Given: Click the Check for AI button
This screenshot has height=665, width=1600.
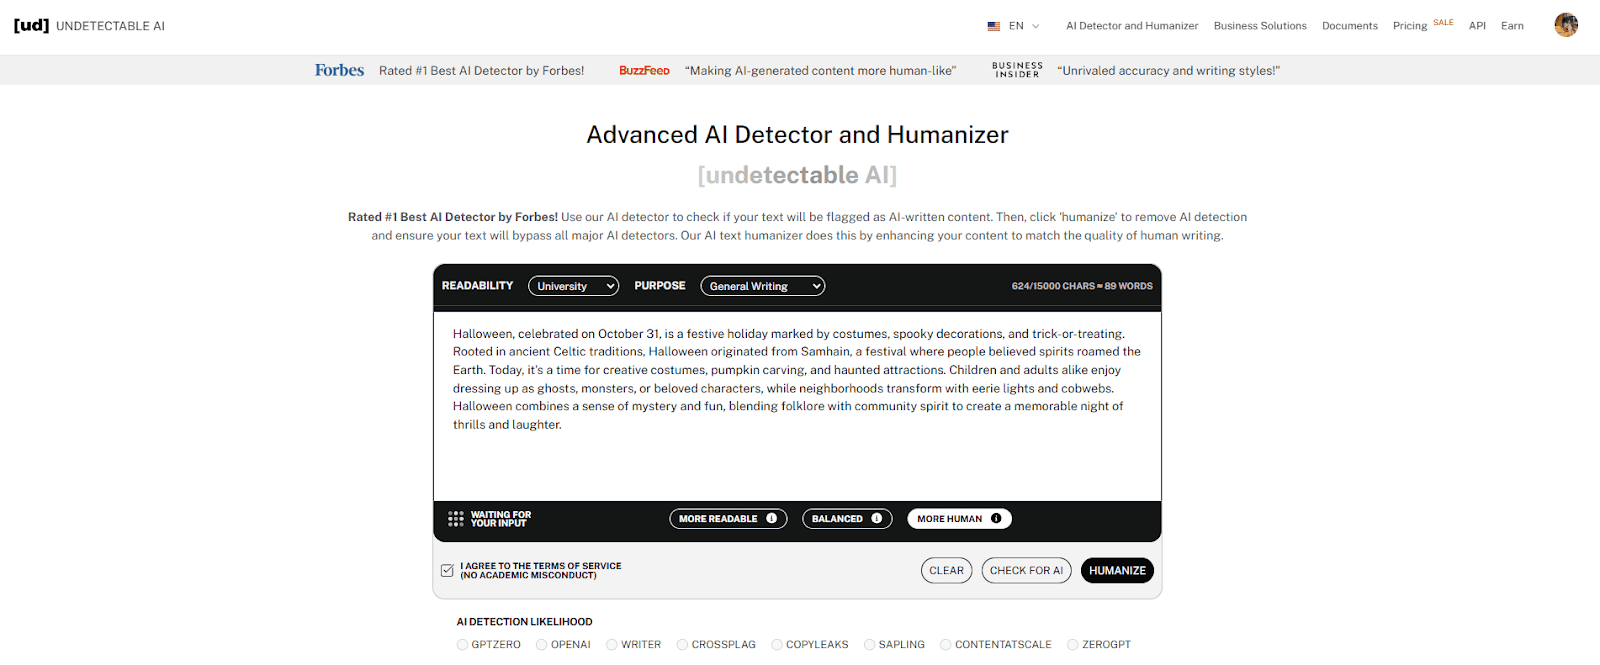Looking at the screenshot, I should 1026,570.
